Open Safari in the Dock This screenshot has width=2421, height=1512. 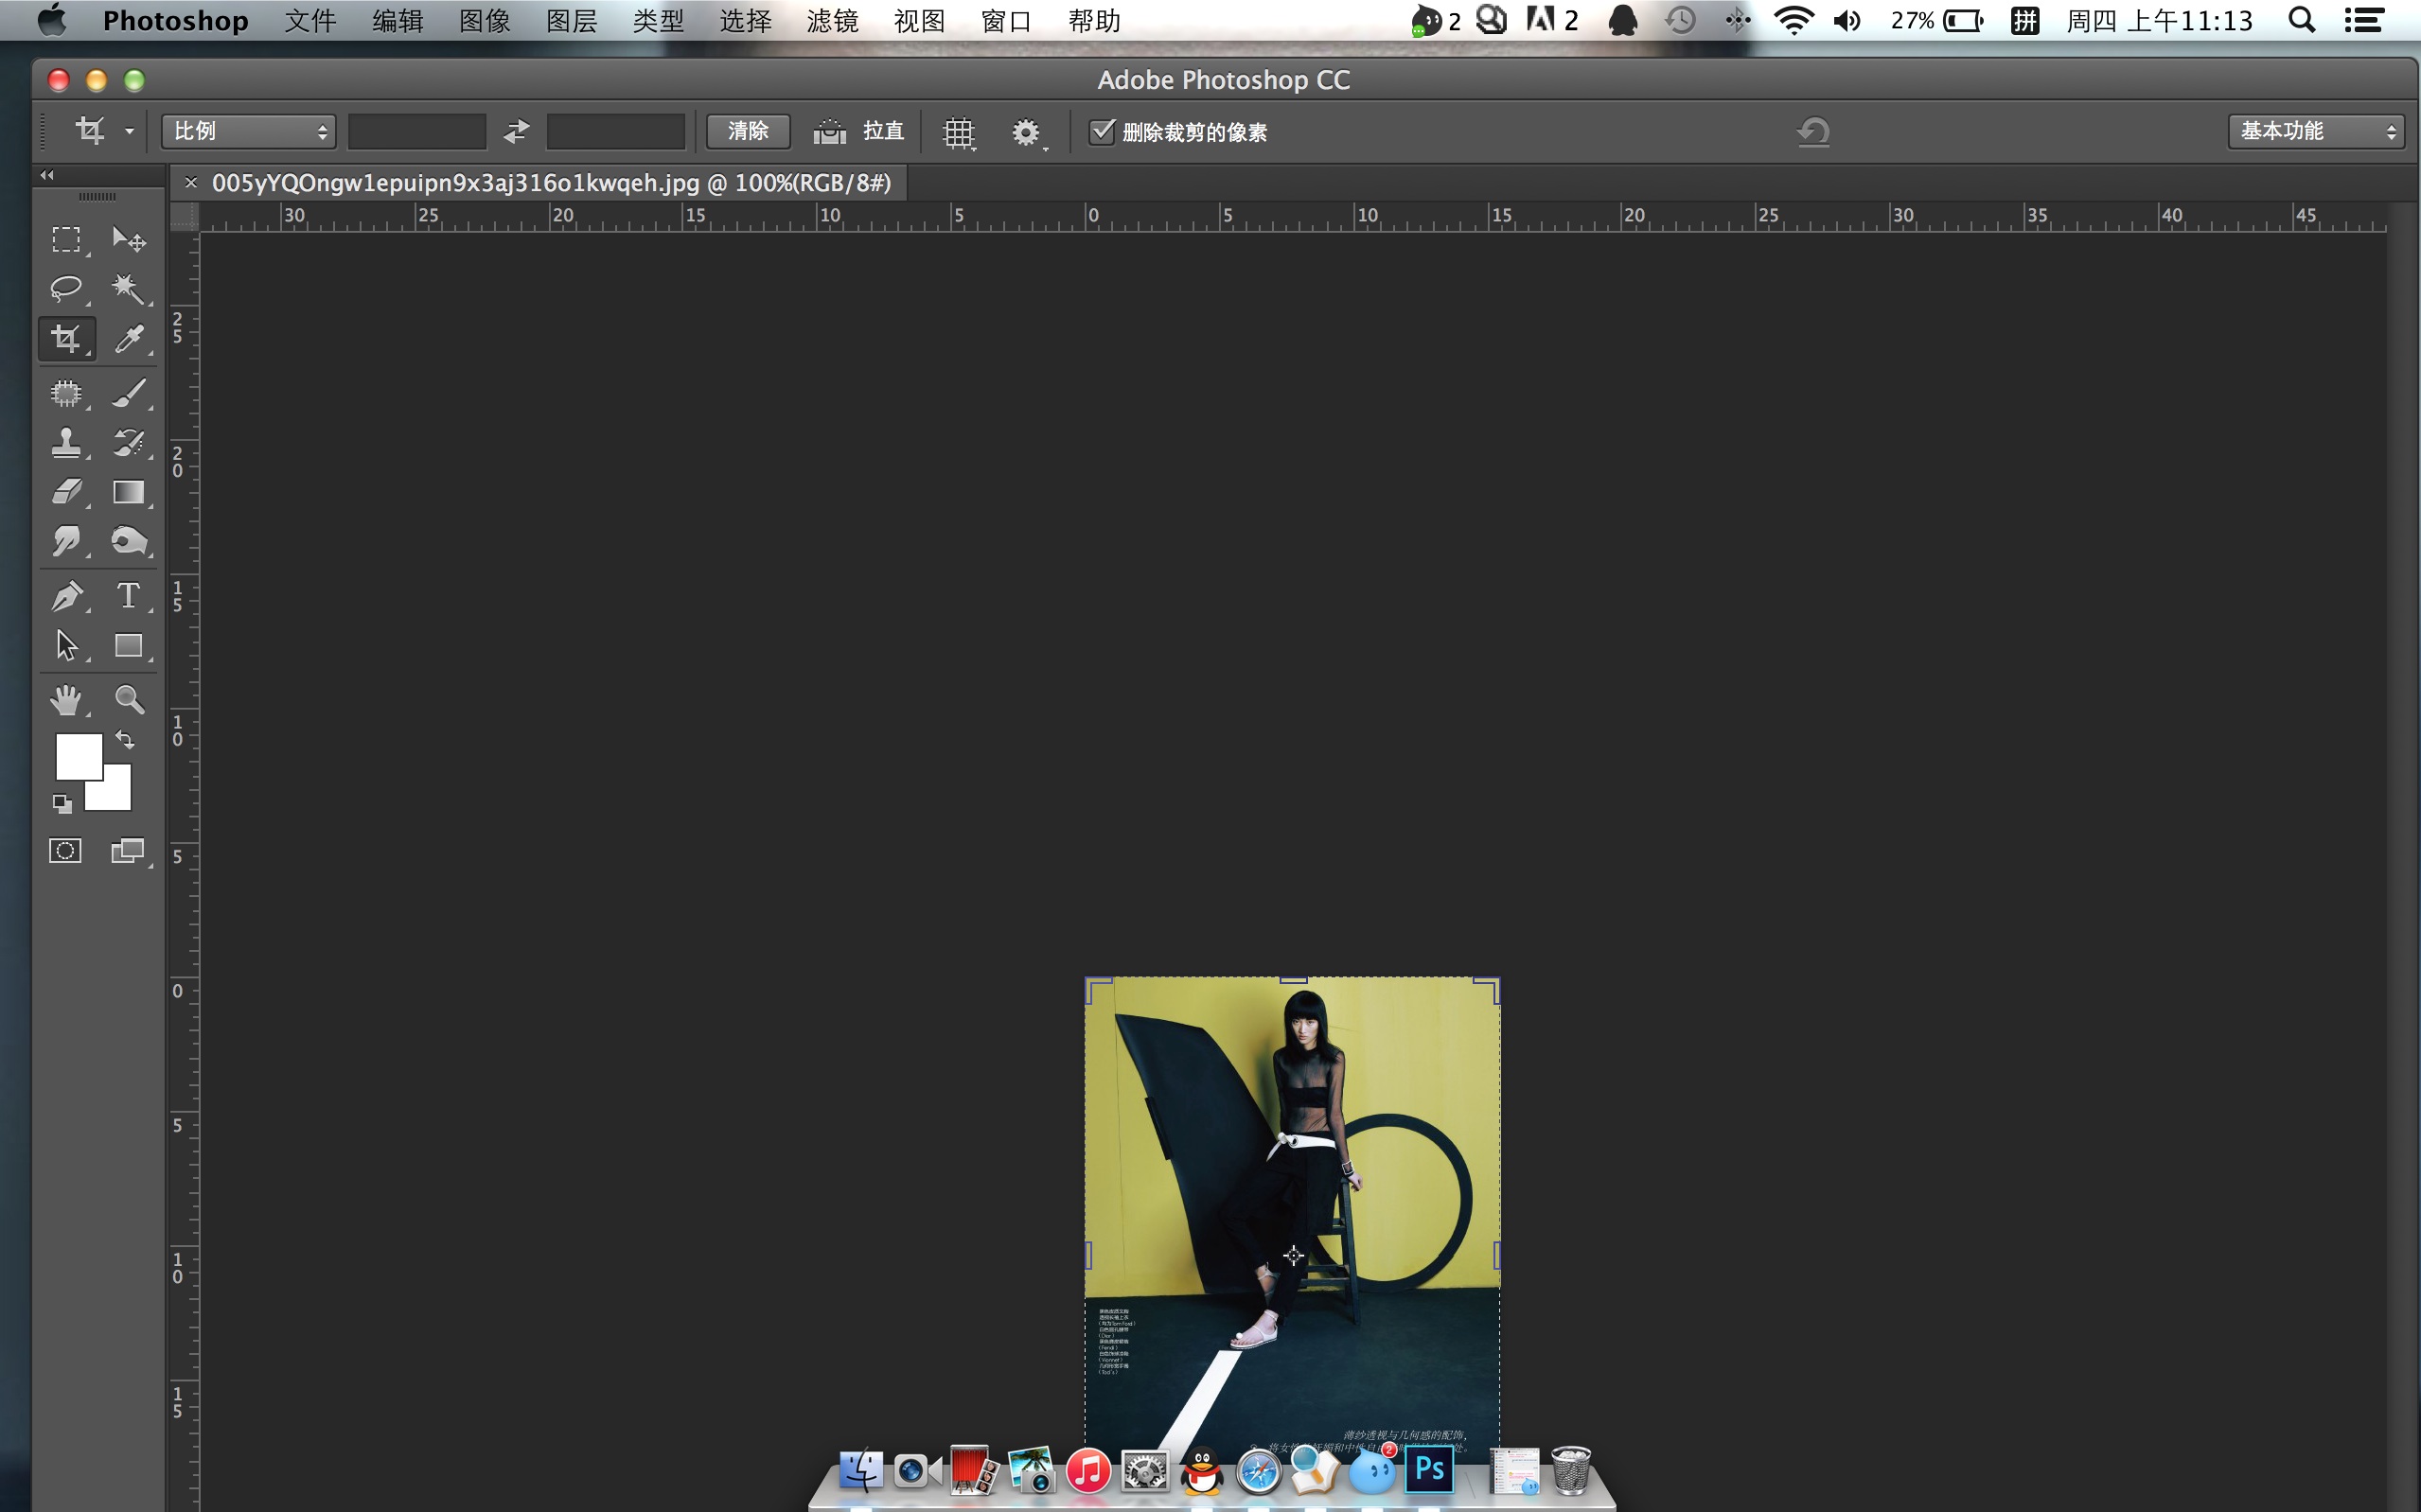tap(1259, 1471)
